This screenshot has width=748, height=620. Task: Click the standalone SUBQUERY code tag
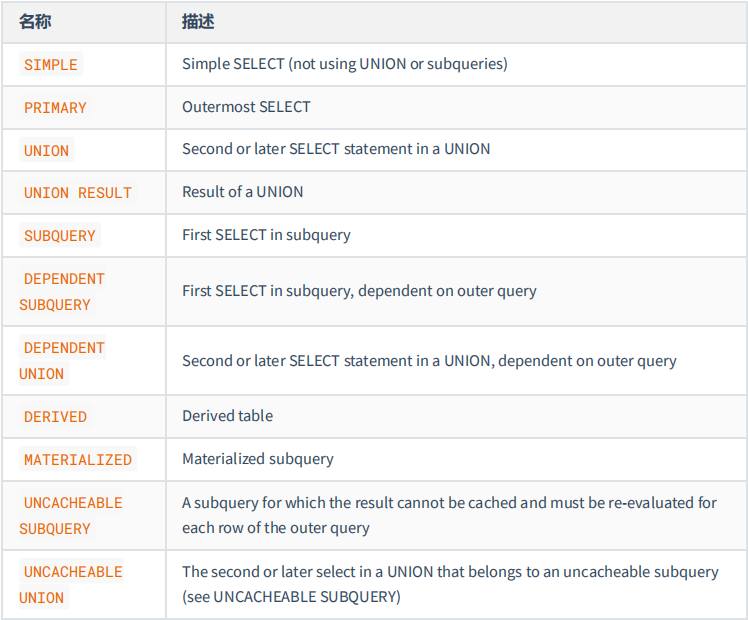tap(60, 236)
